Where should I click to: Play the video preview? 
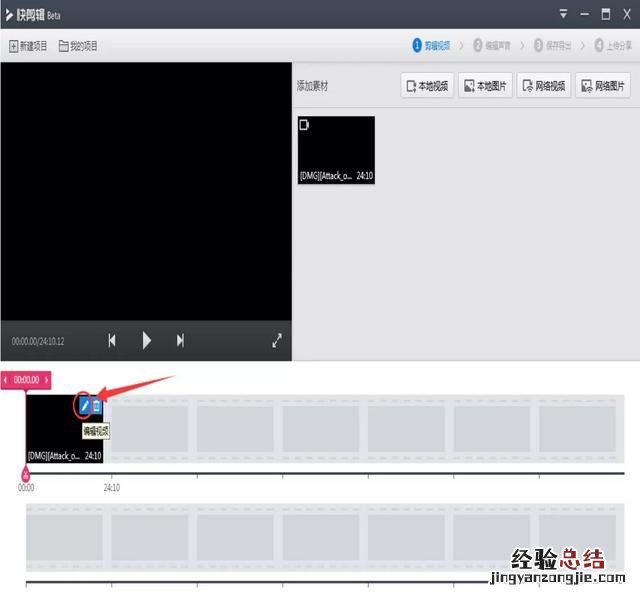[x=147, y=340]
